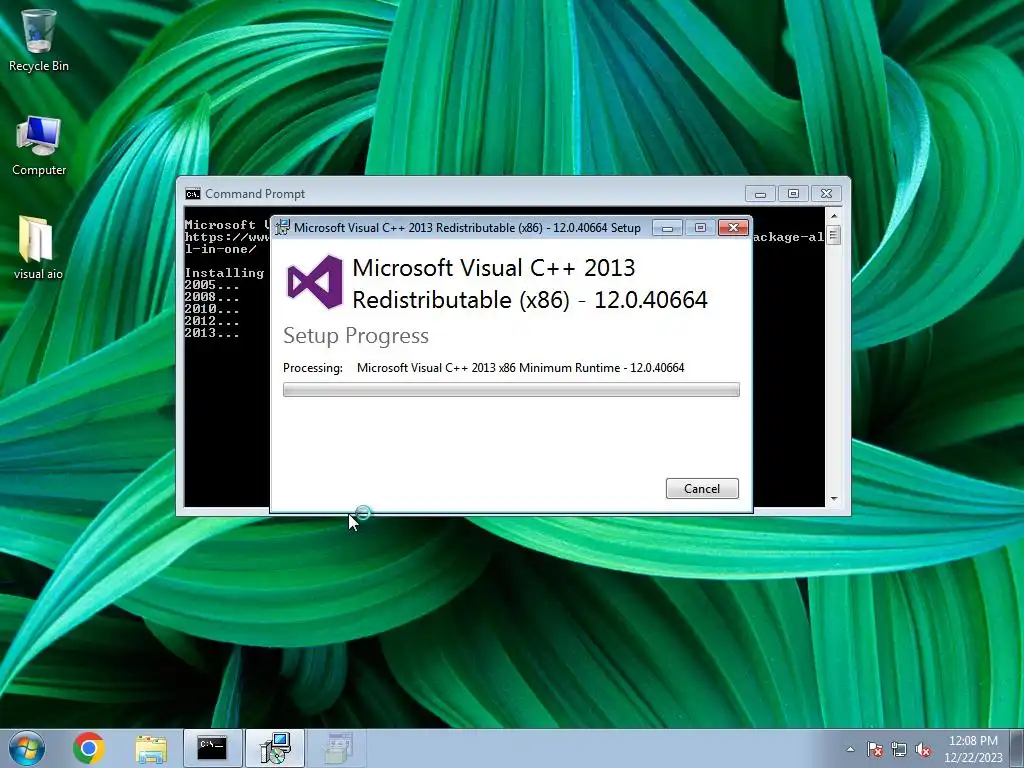1024x768 pixels.
Task: Click the '2012...' line in Command Prompt
Action: [212, 321]
